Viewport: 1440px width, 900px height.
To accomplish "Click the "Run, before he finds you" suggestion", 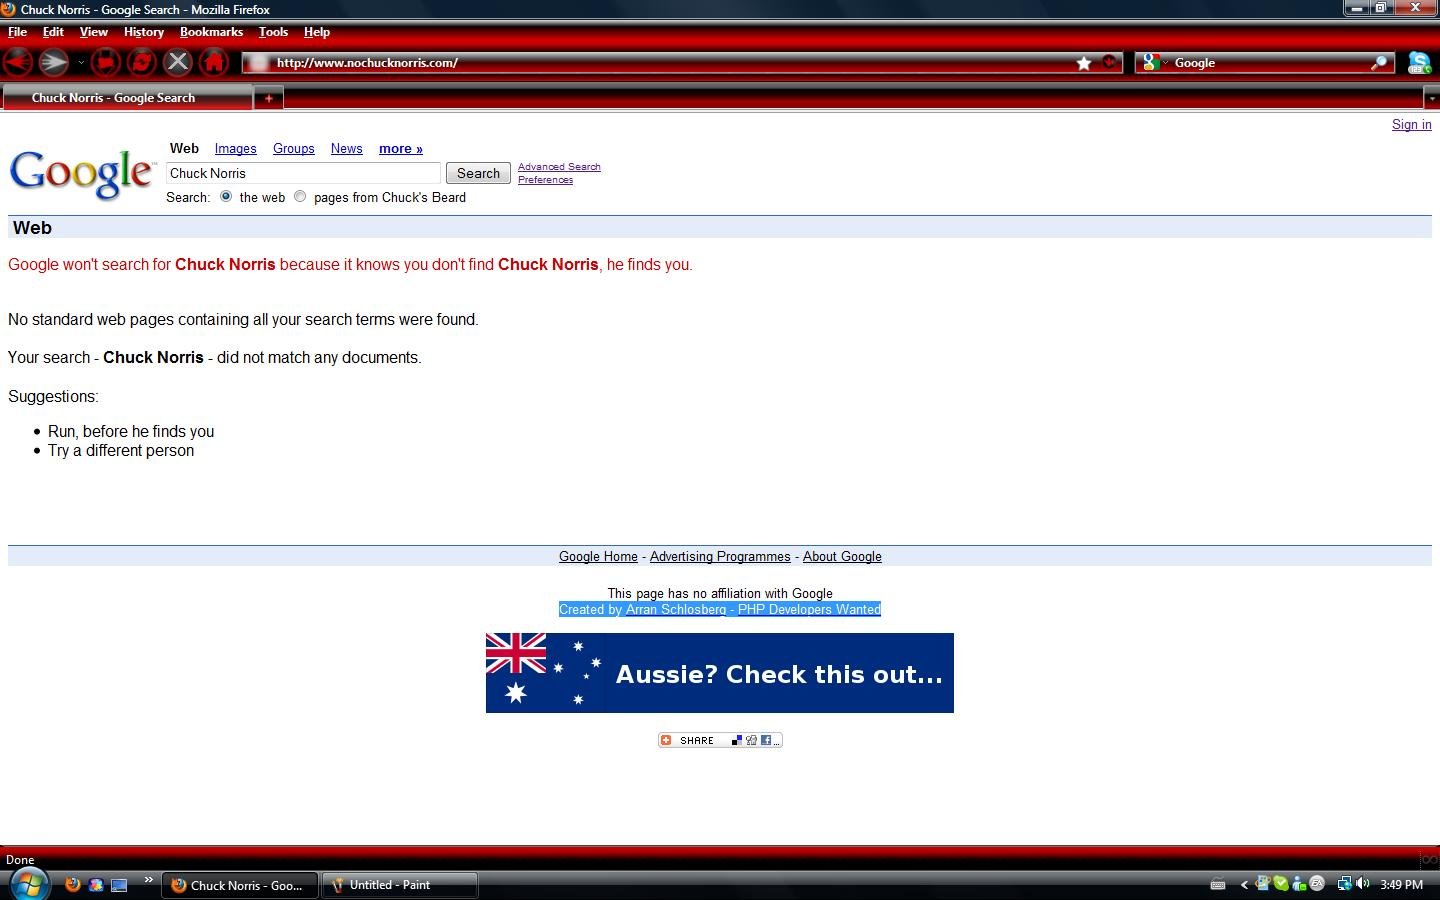I will coord(131,431).
